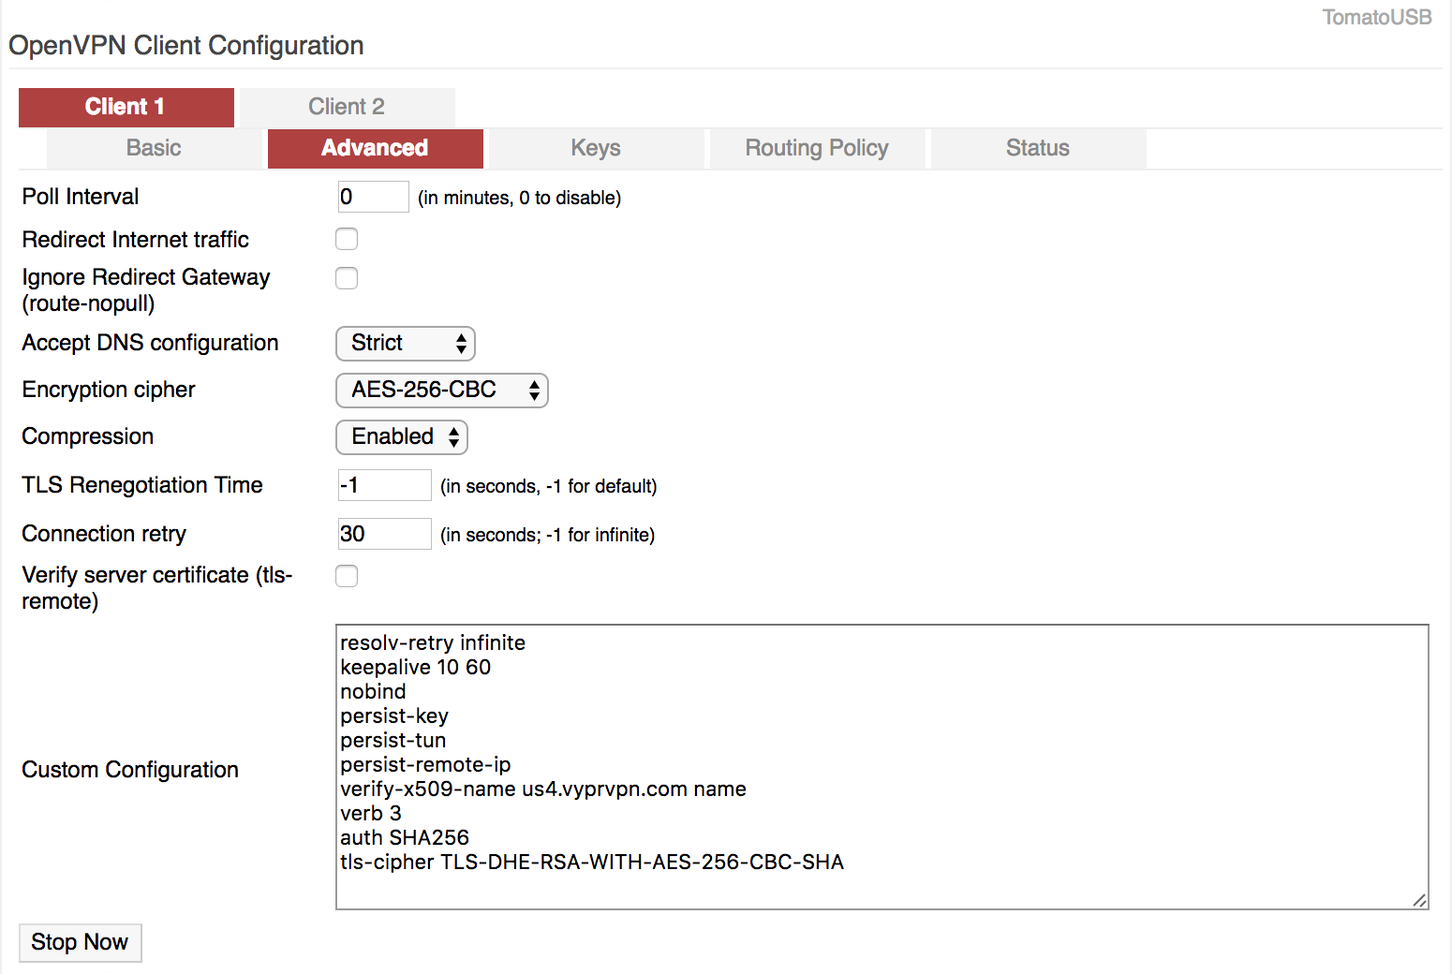
Task: Open Accept DNS configuration dropdown
Action: 405,343
